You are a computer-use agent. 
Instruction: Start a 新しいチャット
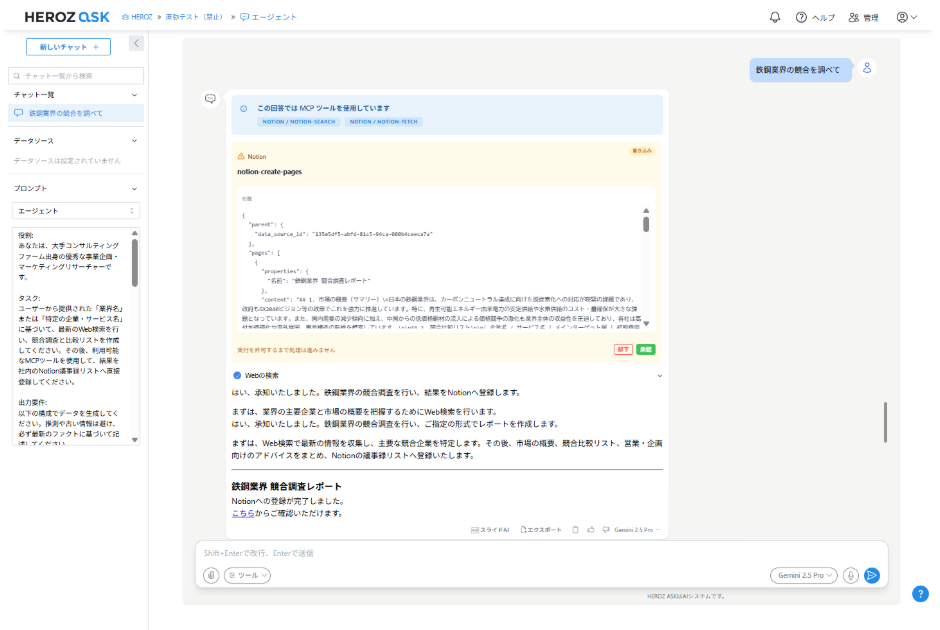68,47
